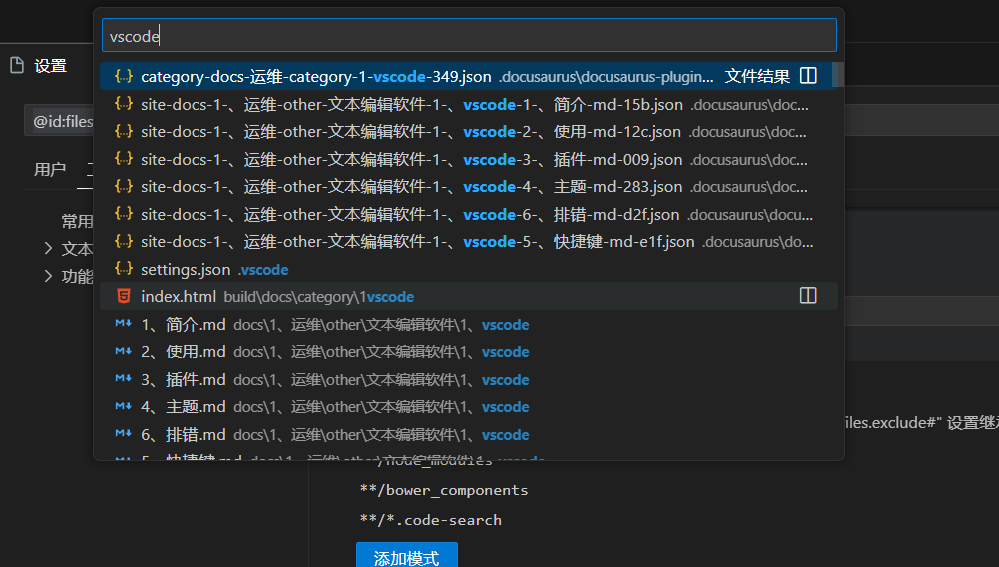Select the 用户 settings scope tab
This screenshot has width=999, height=567.
point(50,169)
